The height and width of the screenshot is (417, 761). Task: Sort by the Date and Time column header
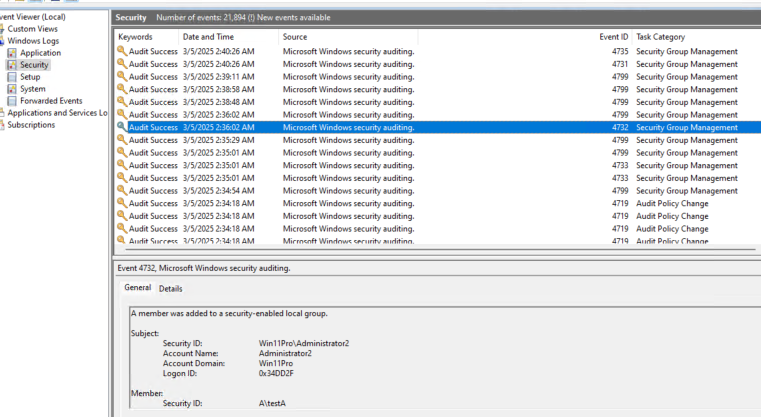click(228, 37)
